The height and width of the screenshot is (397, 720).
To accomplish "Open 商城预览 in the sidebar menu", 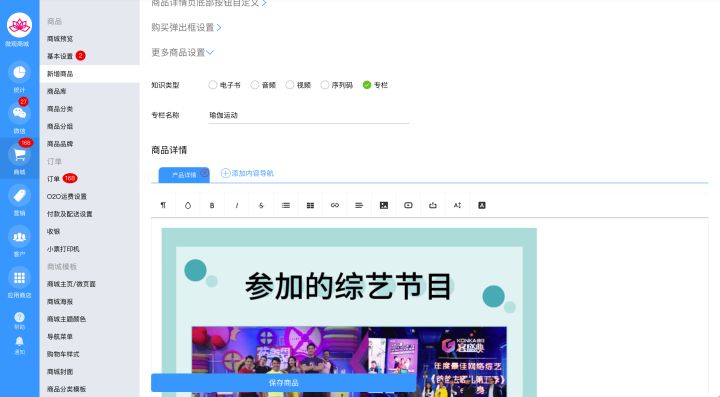I will 60,39.
